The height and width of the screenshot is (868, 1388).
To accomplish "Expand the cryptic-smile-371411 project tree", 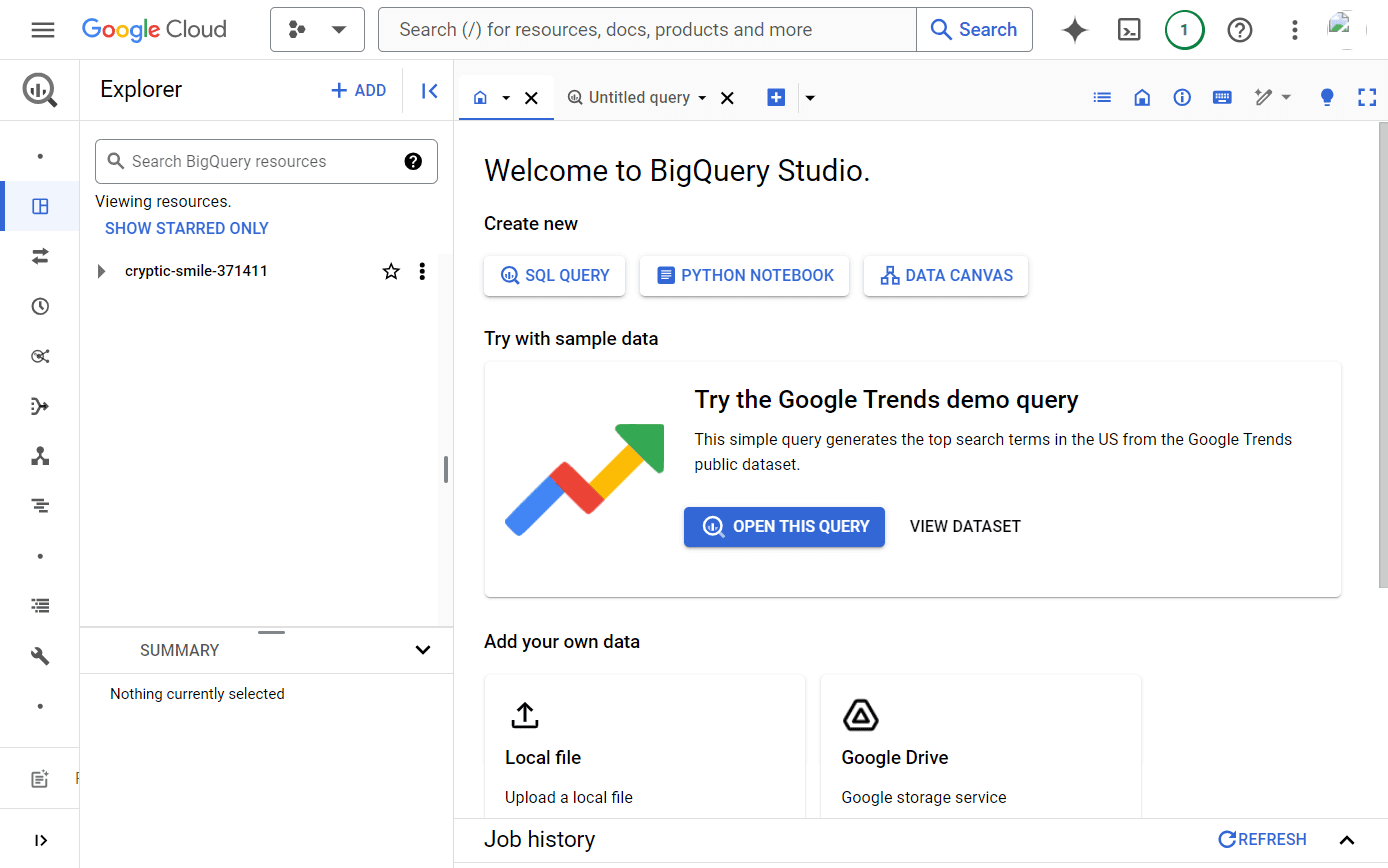I will [x=100, y=271].
